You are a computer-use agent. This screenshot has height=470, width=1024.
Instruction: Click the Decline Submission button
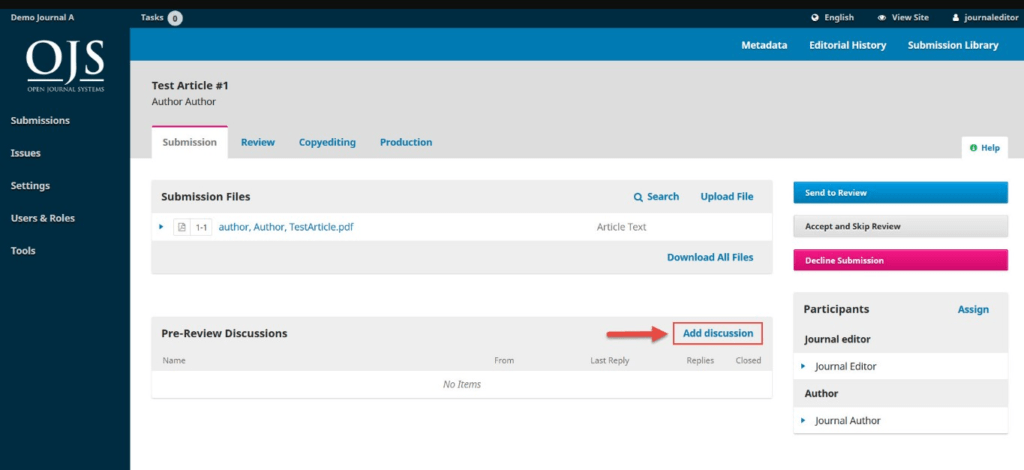coord(900,260)
